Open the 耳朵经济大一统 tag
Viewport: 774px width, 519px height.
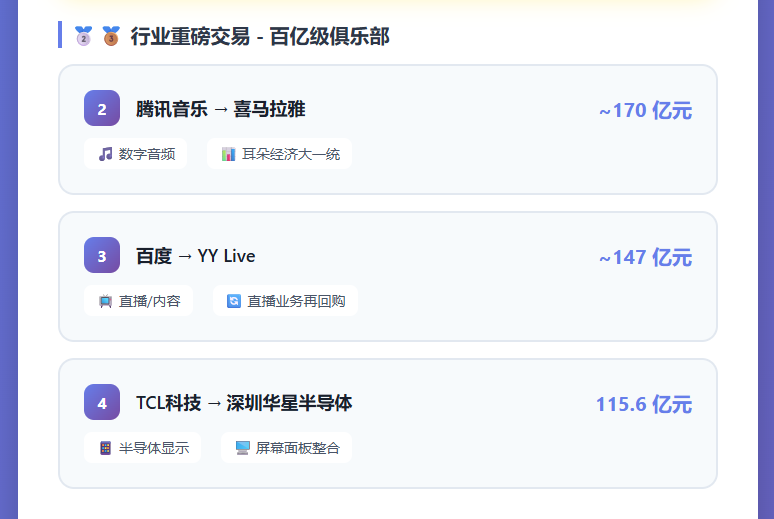(279, 154)
